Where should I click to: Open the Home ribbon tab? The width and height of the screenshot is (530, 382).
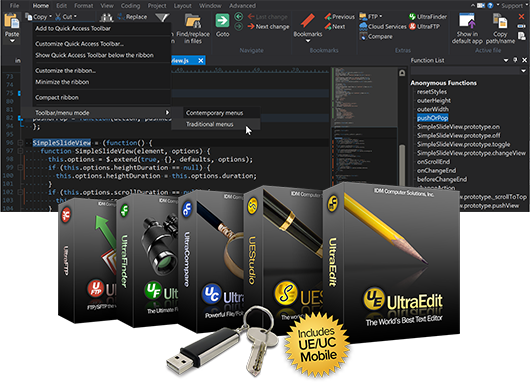(x=40, y=6)
